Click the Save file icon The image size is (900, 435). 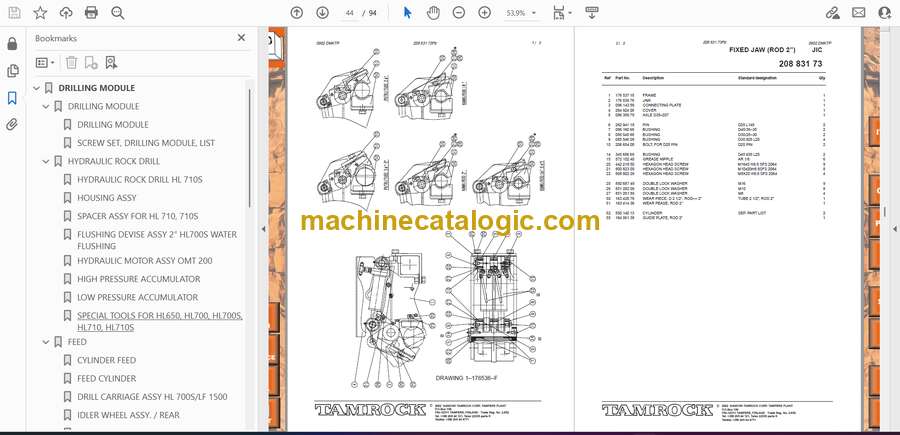[x=14, y=13]
